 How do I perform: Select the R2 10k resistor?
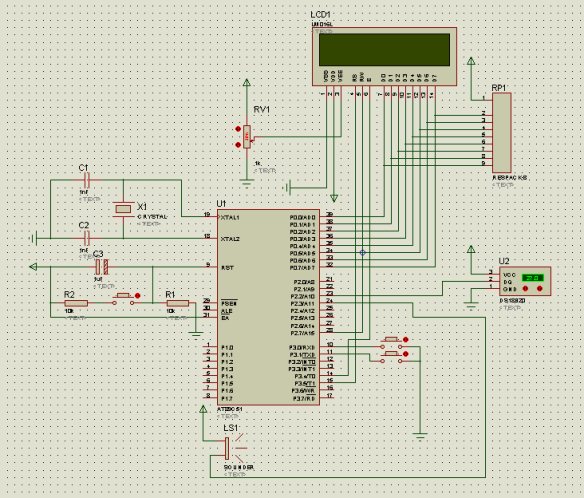[x=76, y=303]
